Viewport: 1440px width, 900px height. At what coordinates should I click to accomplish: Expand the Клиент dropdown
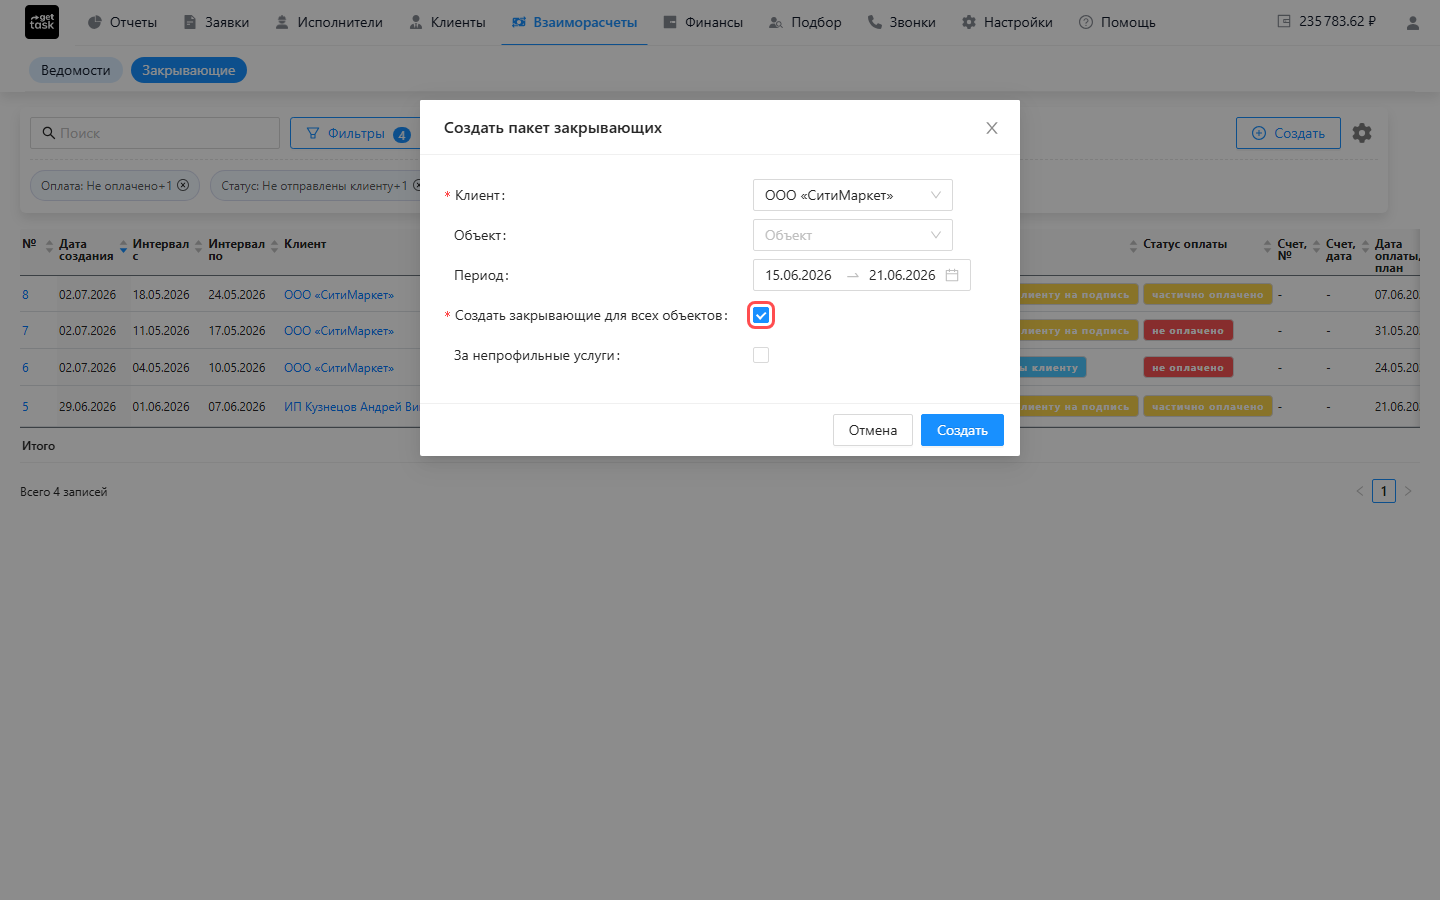pyautogui.click(x=853, y=195)
